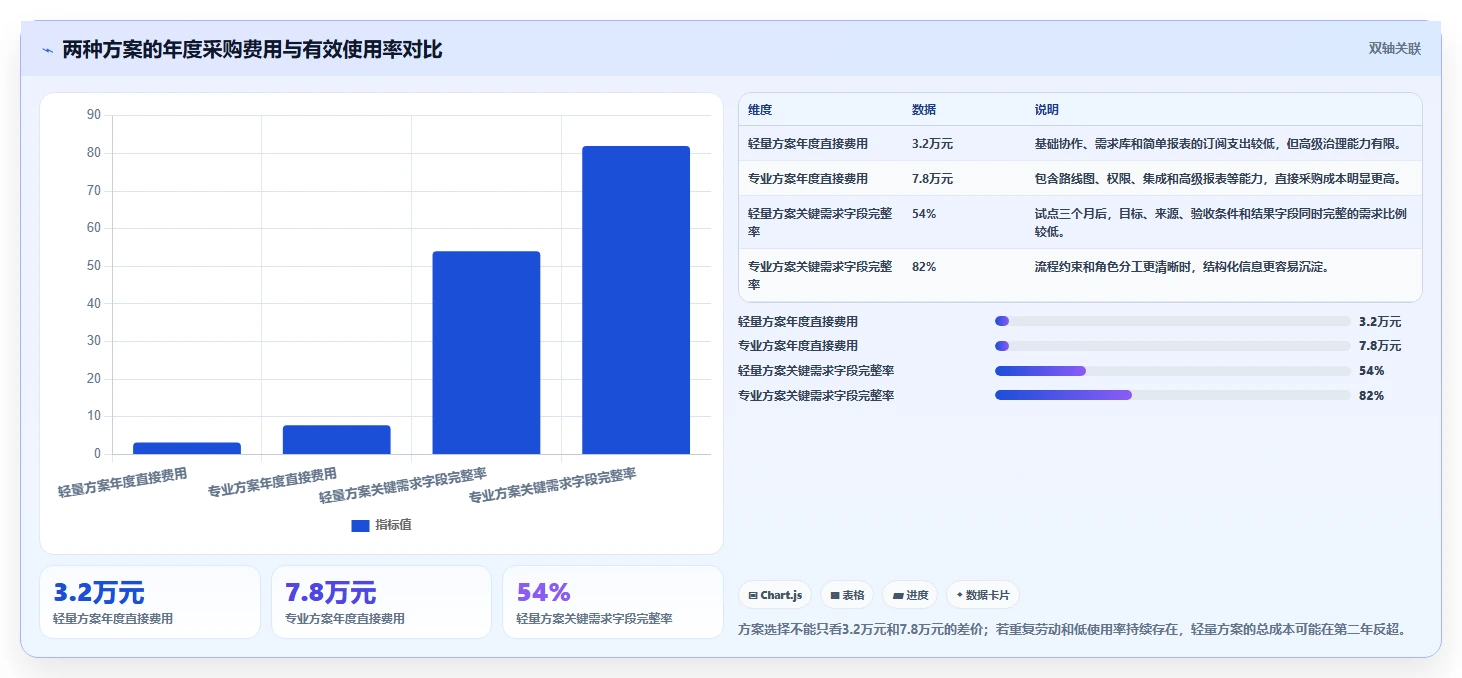Click the 数据卡片 tag pill
This screenshot has height=678, width=1462.
coord(983,595)
